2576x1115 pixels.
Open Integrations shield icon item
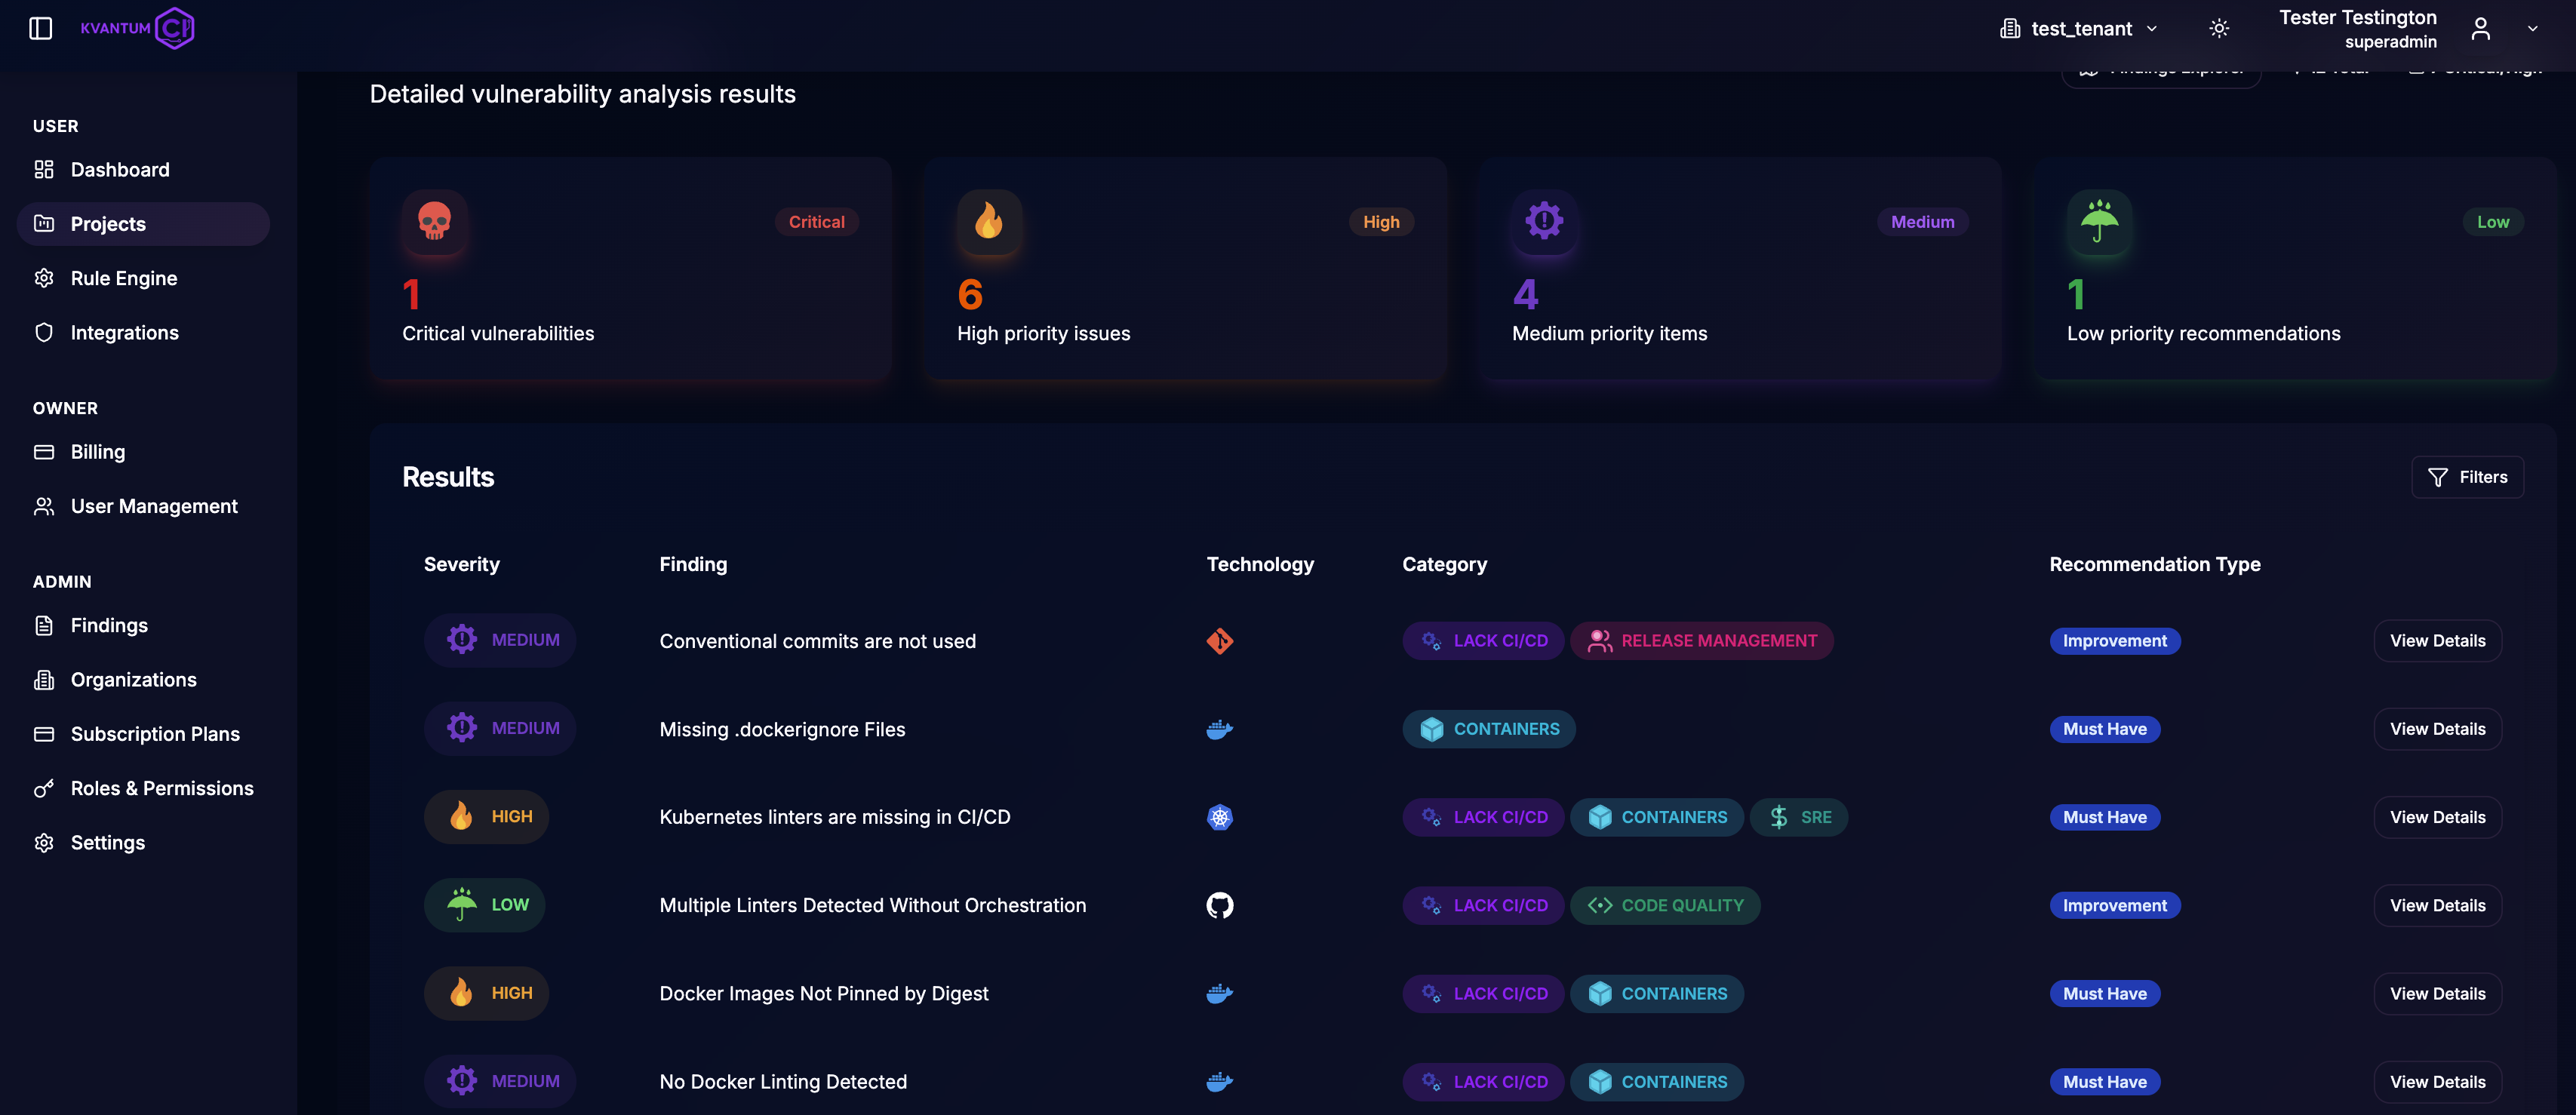124,333
